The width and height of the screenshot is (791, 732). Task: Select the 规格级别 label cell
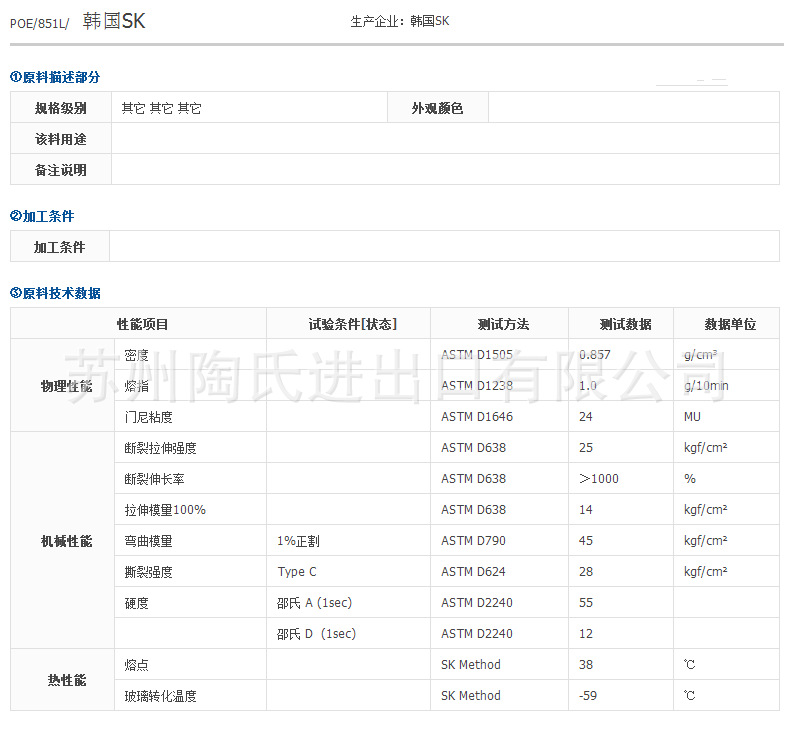coord(61,107)
